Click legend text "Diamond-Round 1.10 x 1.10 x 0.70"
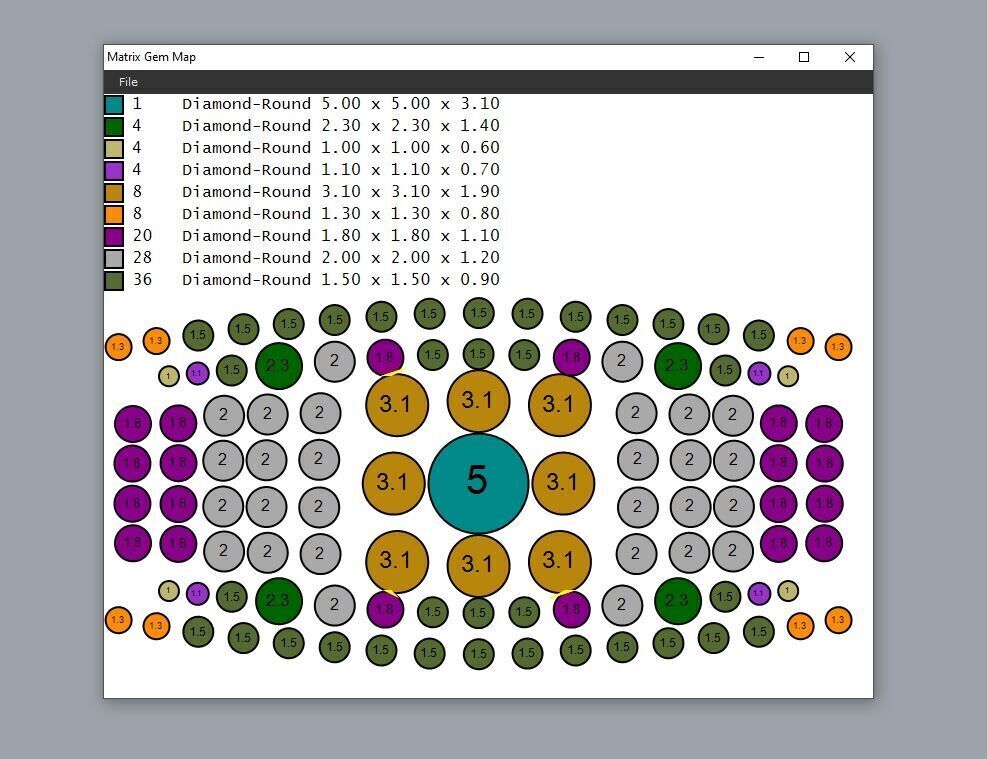Viewport: 987px width, 759px height. tap(341, 170)
